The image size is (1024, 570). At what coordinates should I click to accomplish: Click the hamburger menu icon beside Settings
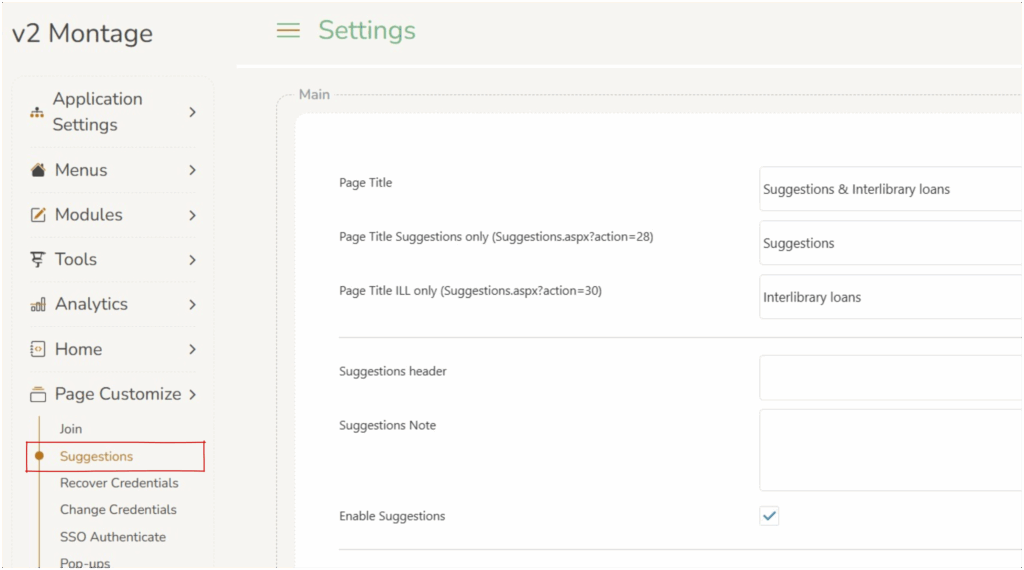(x=288, y=31)
